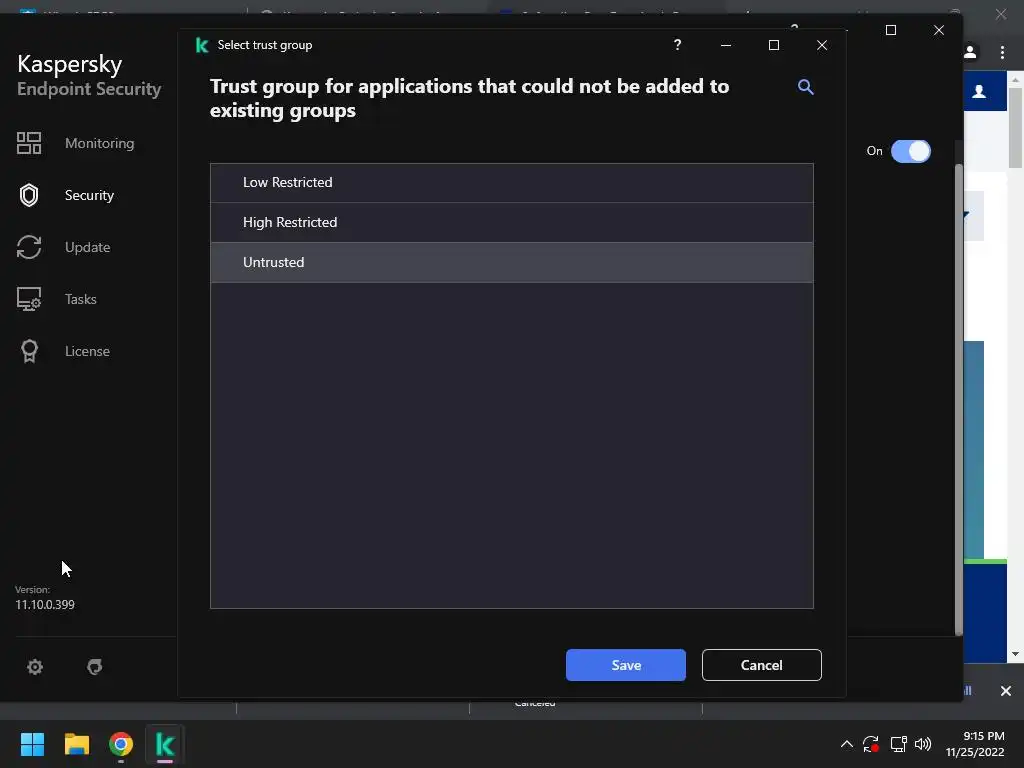Click the sync status tray icon
Image resolution: width=1024 pixels, height=768 pixels.
pos(871,744)
